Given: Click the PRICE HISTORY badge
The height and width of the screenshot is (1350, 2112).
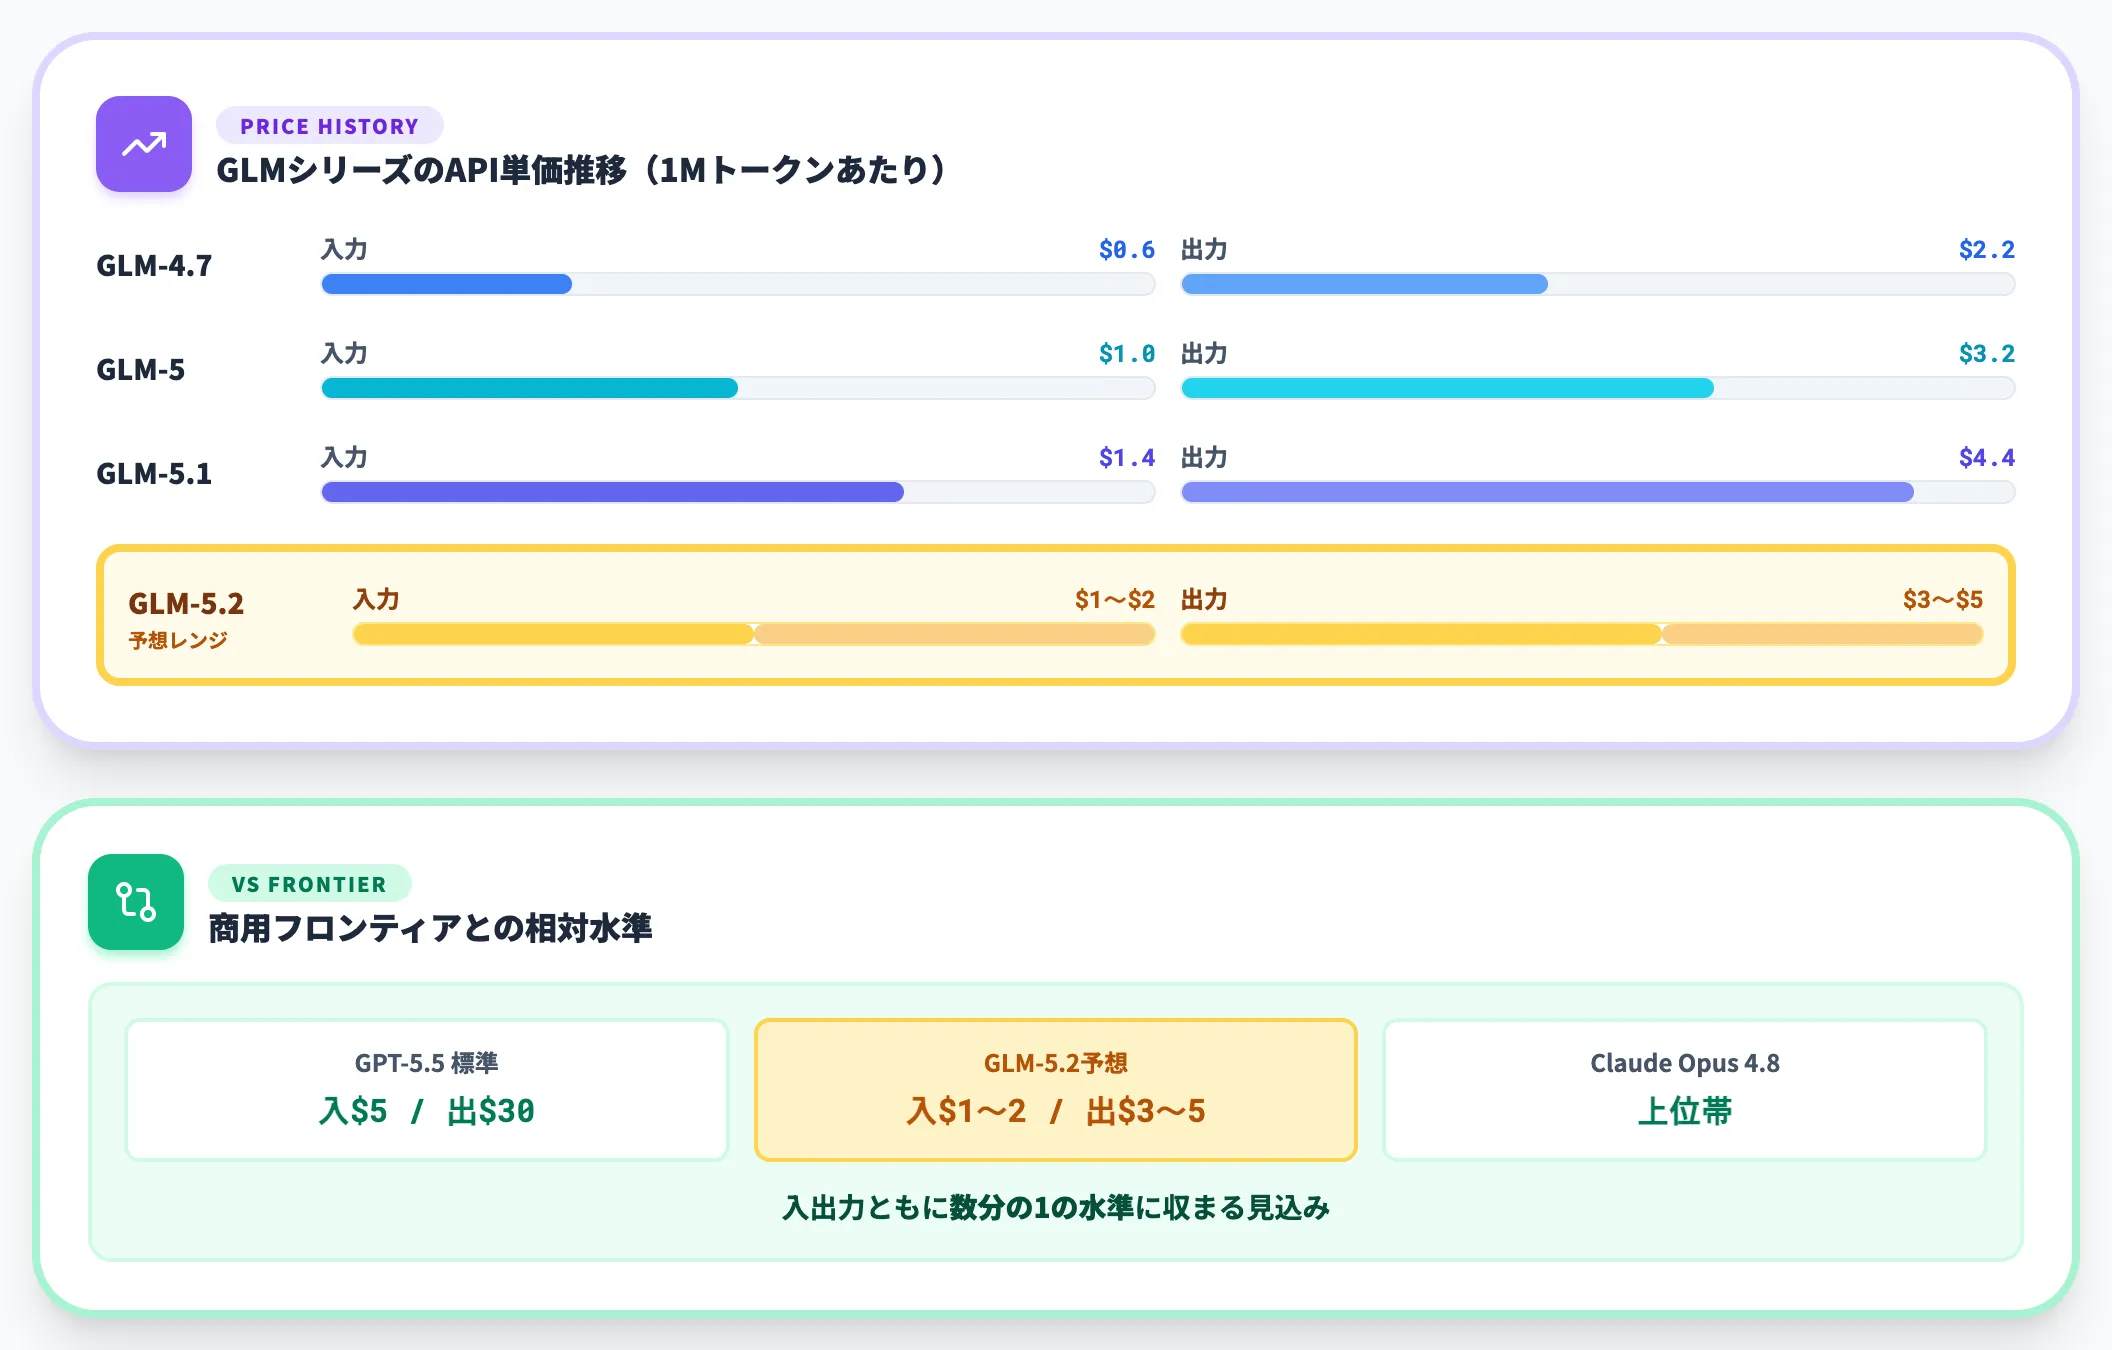Looking at the screenshot, I should pyautogui.click(x=329, y=126).
